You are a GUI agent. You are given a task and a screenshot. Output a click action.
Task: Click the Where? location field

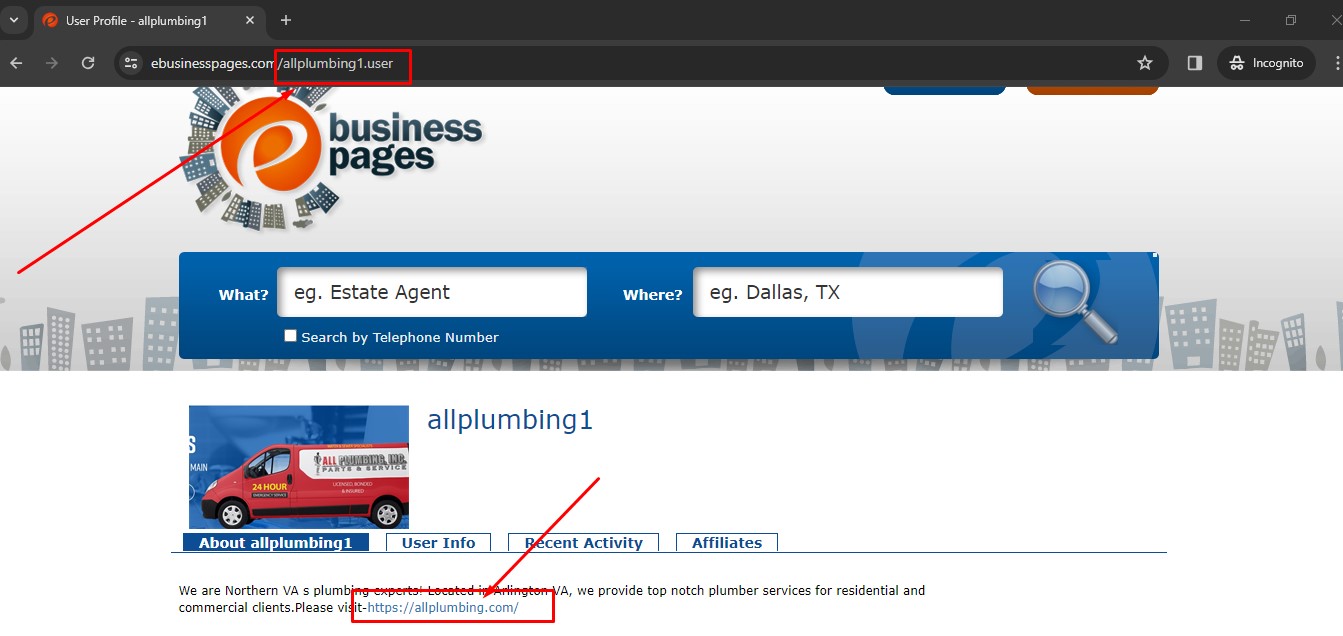(848, 292)
